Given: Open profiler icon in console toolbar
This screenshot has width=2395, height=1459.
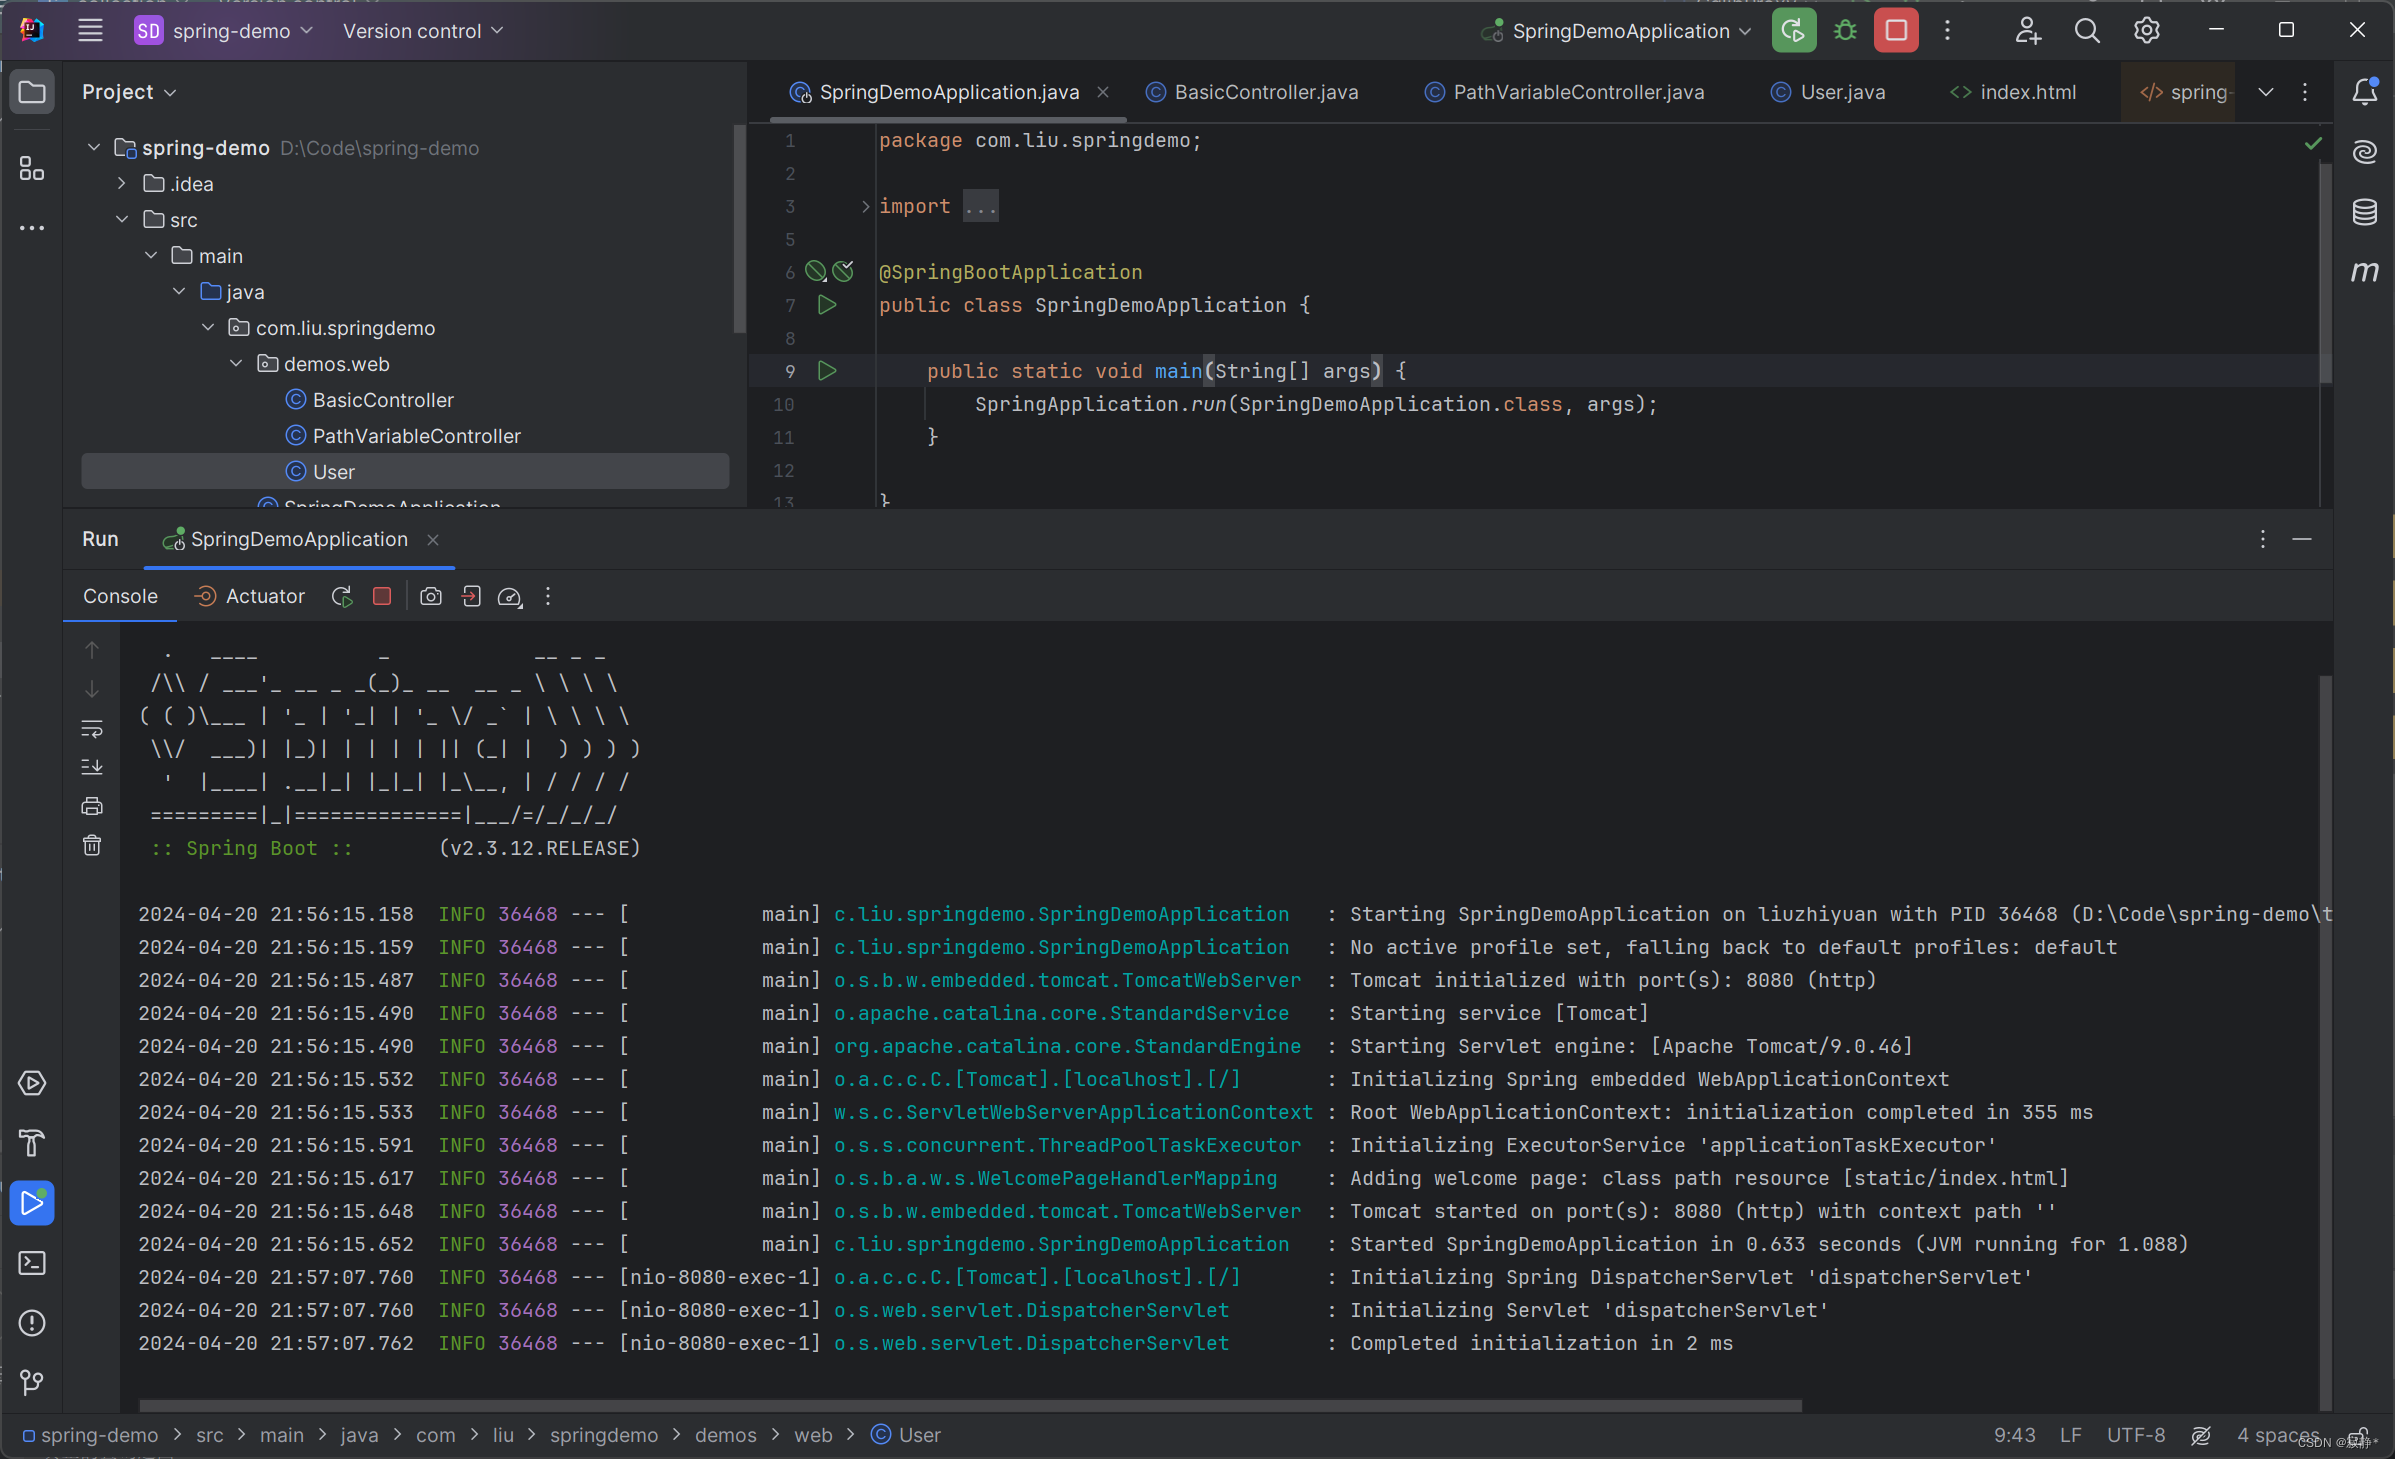Looking at the screenshot, I should pos(510,596).
